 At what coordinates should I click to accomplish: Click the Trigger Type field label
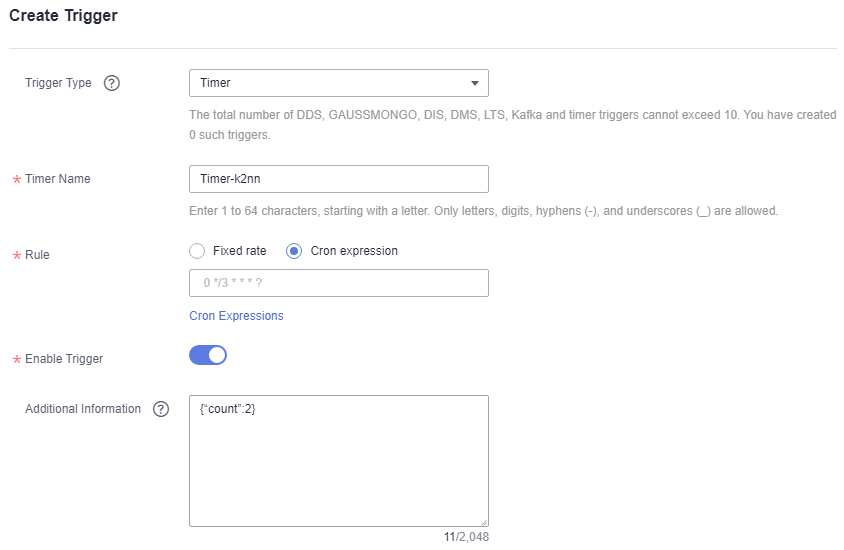[x=58, y=83]
